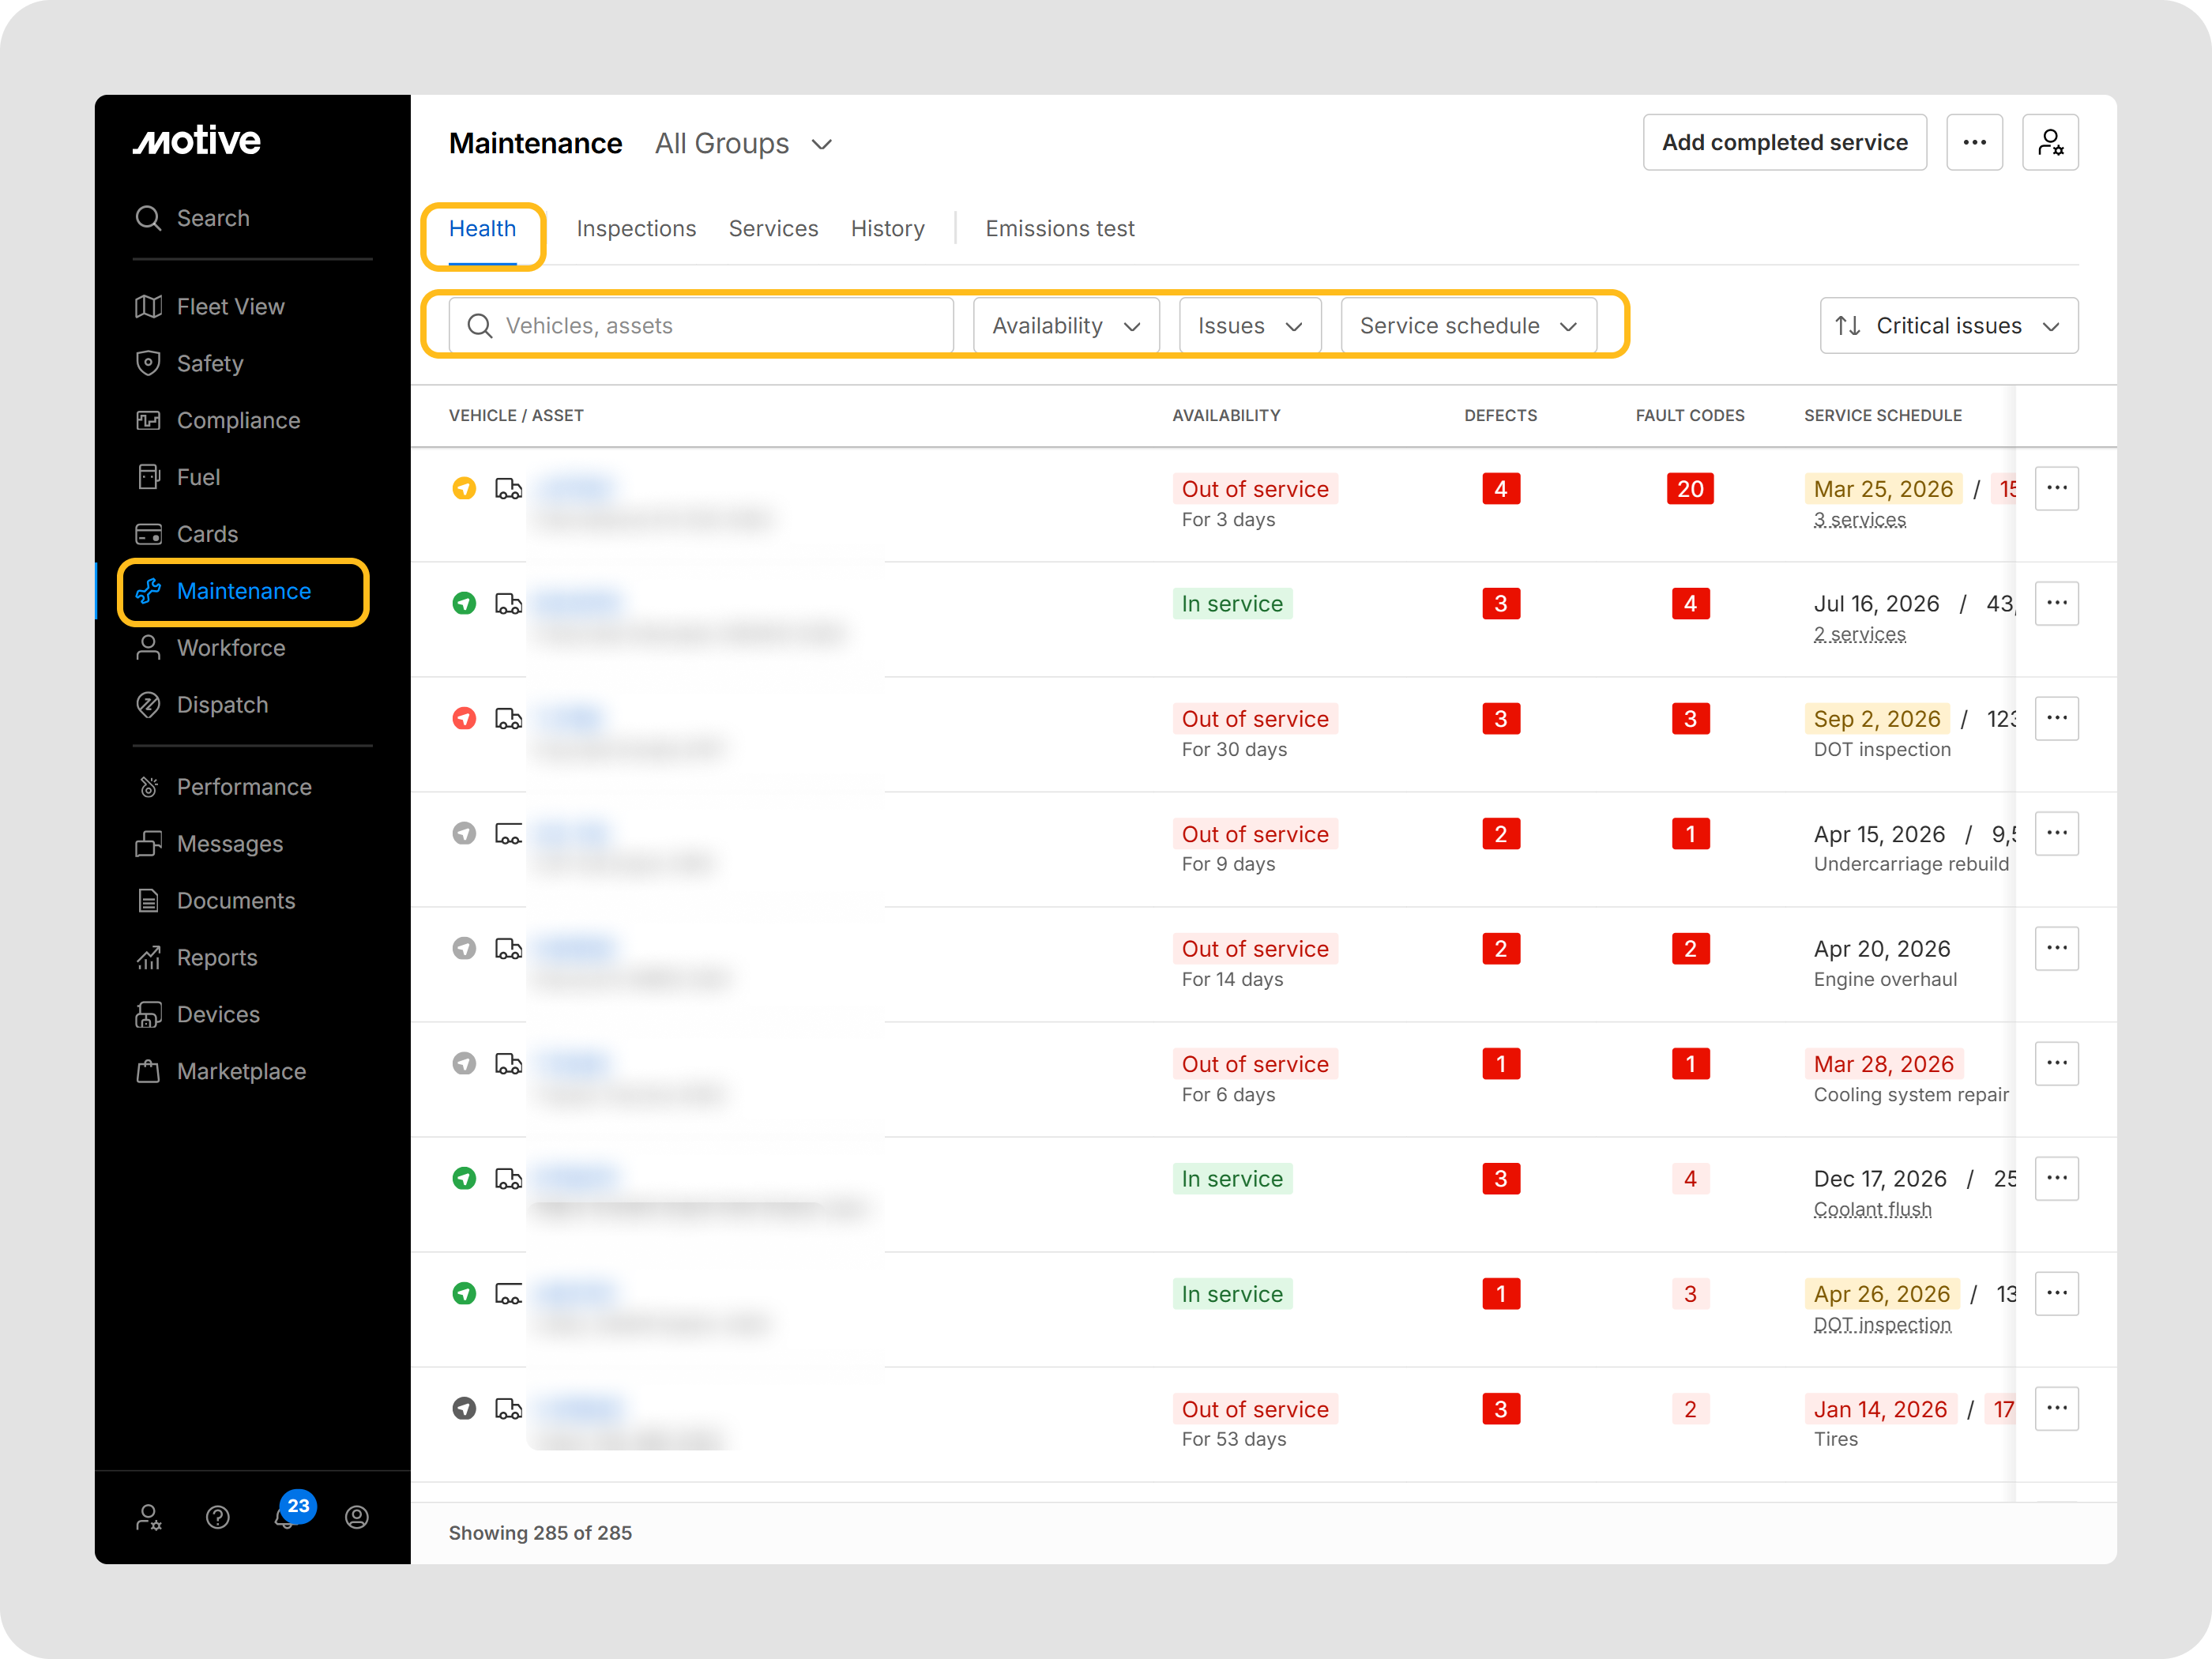2212x1659 pixels.
Task: Click the FAULT CODES column header
Action: coord(1690,416)
